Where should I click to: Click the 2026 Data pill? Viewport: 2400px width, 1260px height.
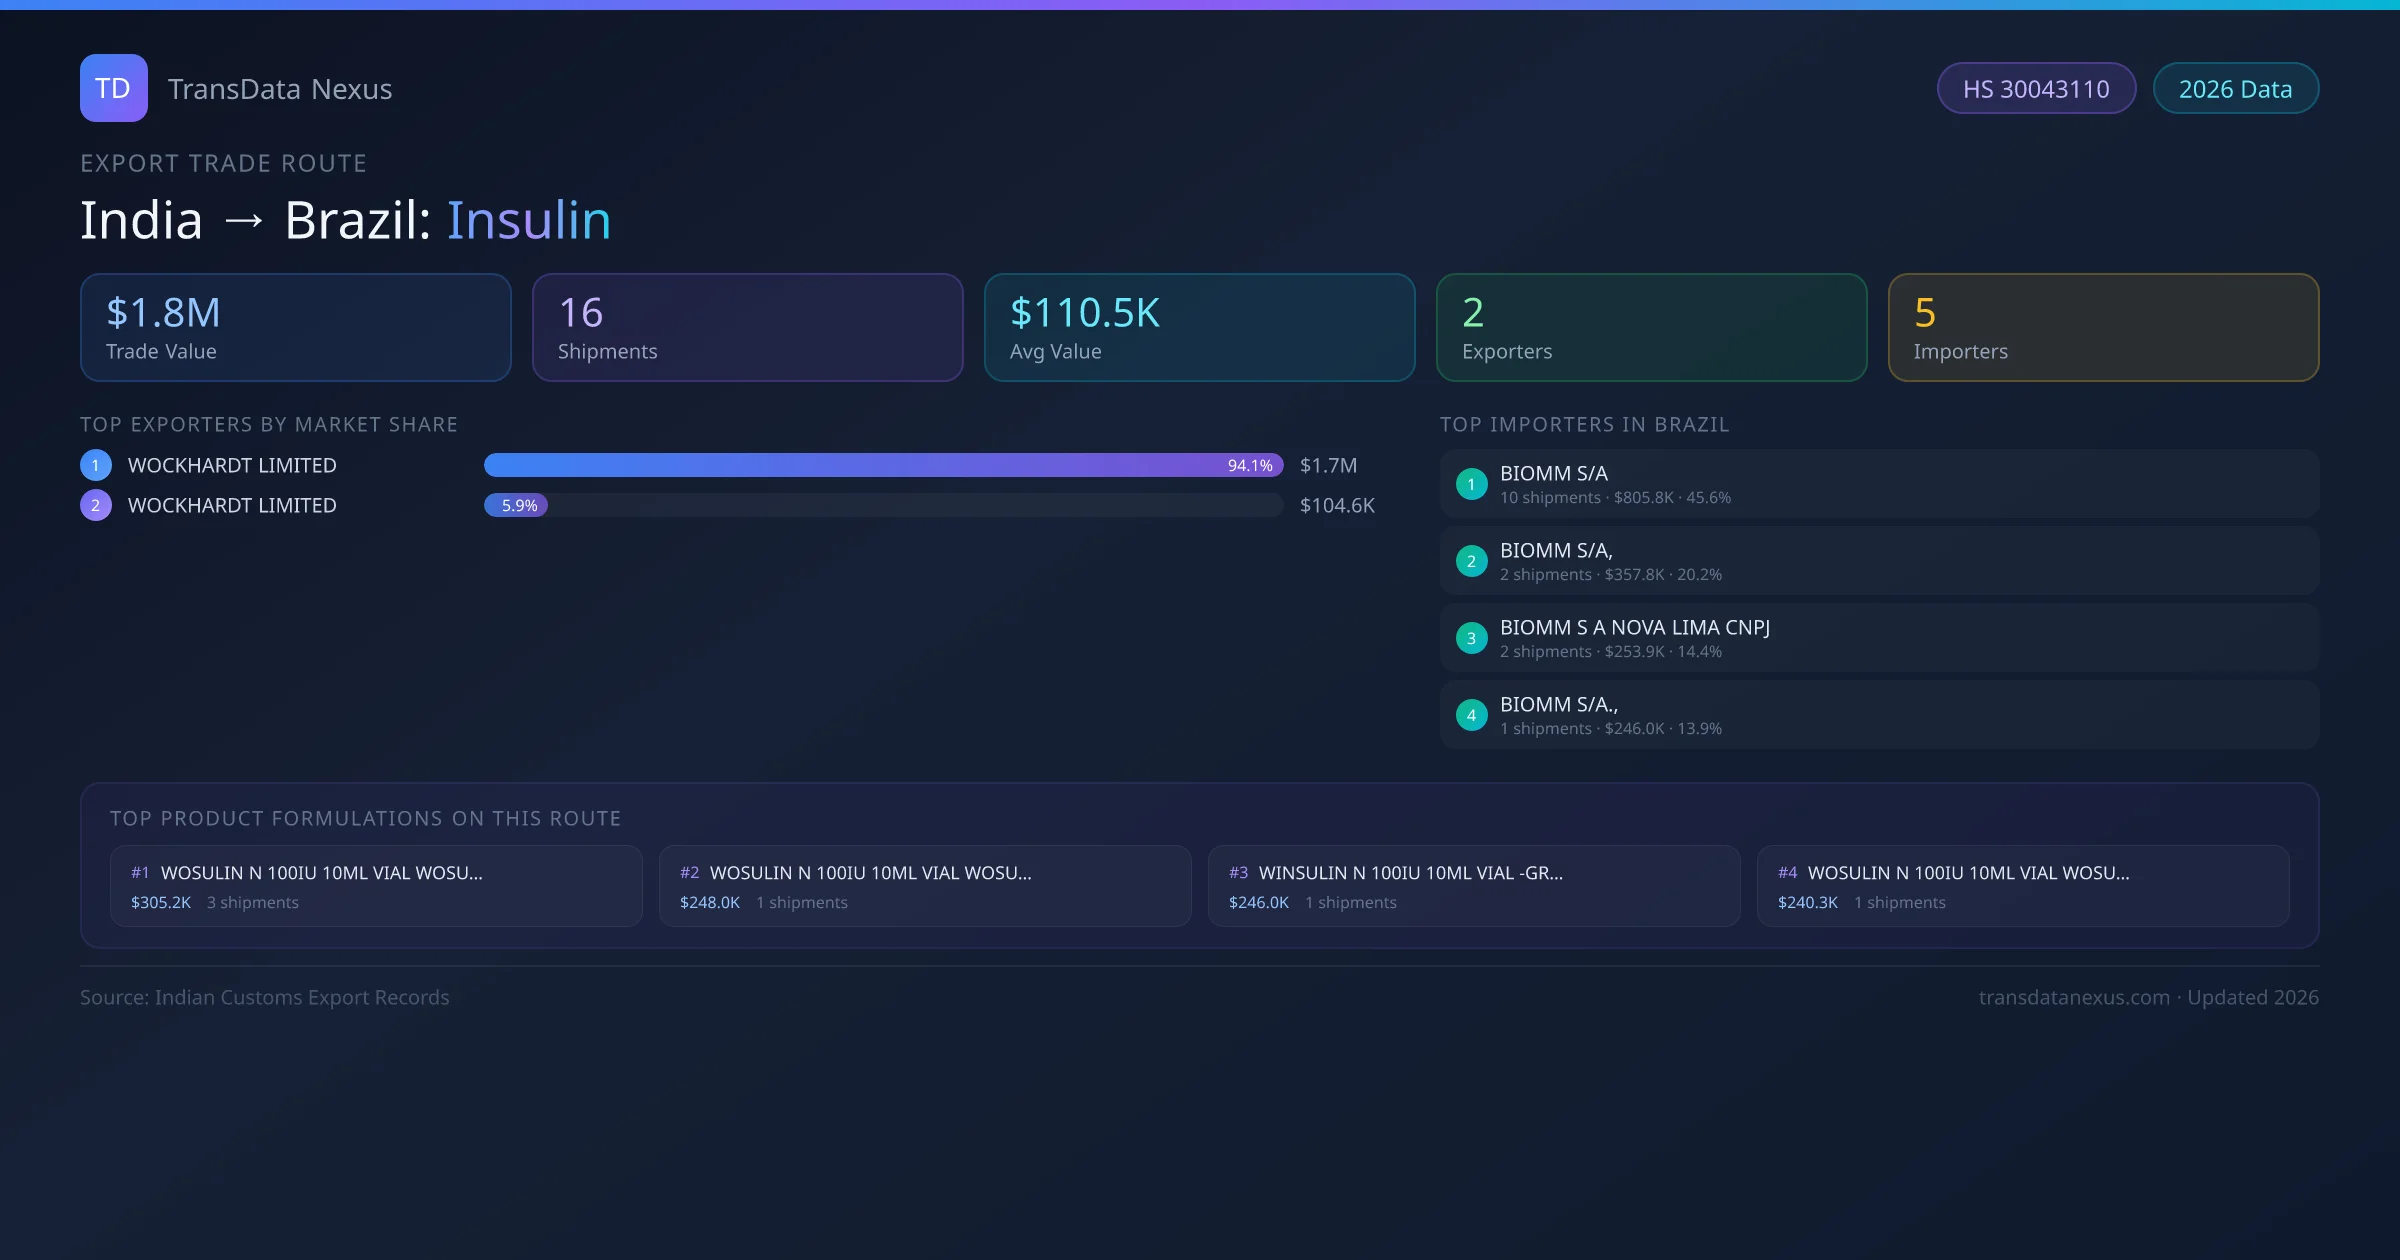2235,89
